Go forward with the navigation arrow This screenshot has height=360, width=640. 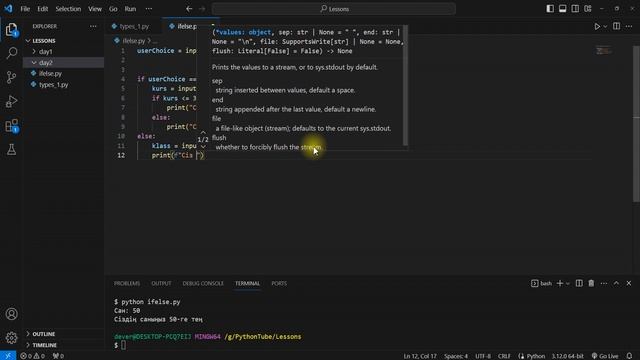pyautogui.click(x=202, y=9)
